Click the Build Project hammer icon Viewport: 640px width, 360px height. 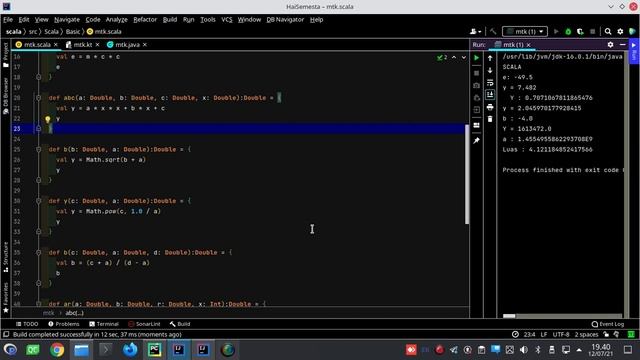point(493,31)
